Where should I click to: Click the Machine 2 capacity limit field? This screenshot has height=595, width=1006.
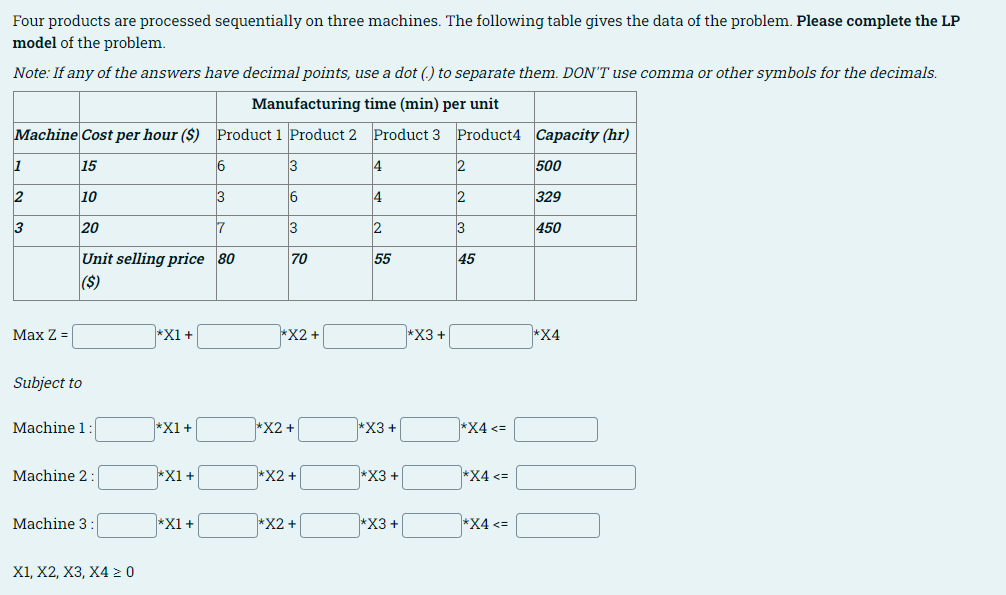click(x=575, y=477)
